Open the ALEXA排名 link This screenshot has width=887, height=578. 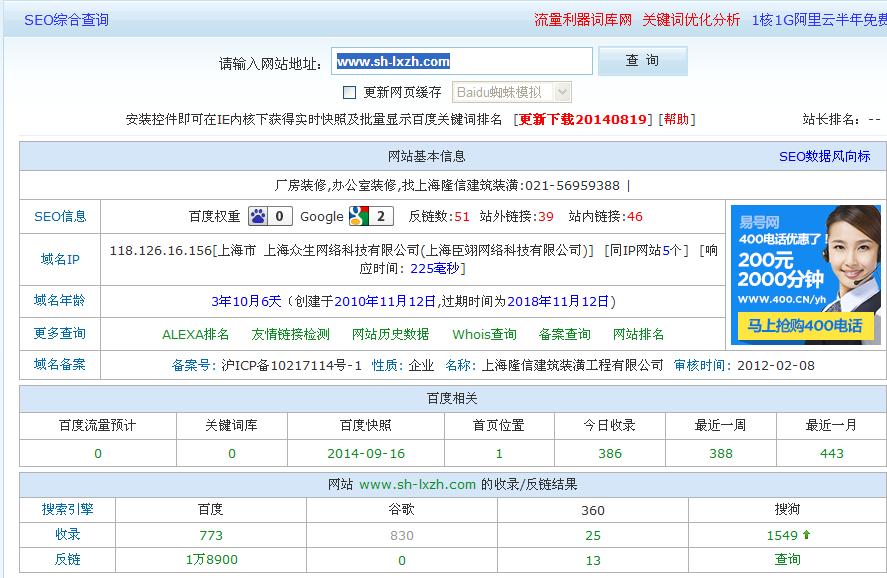click(x=196, y=334)
